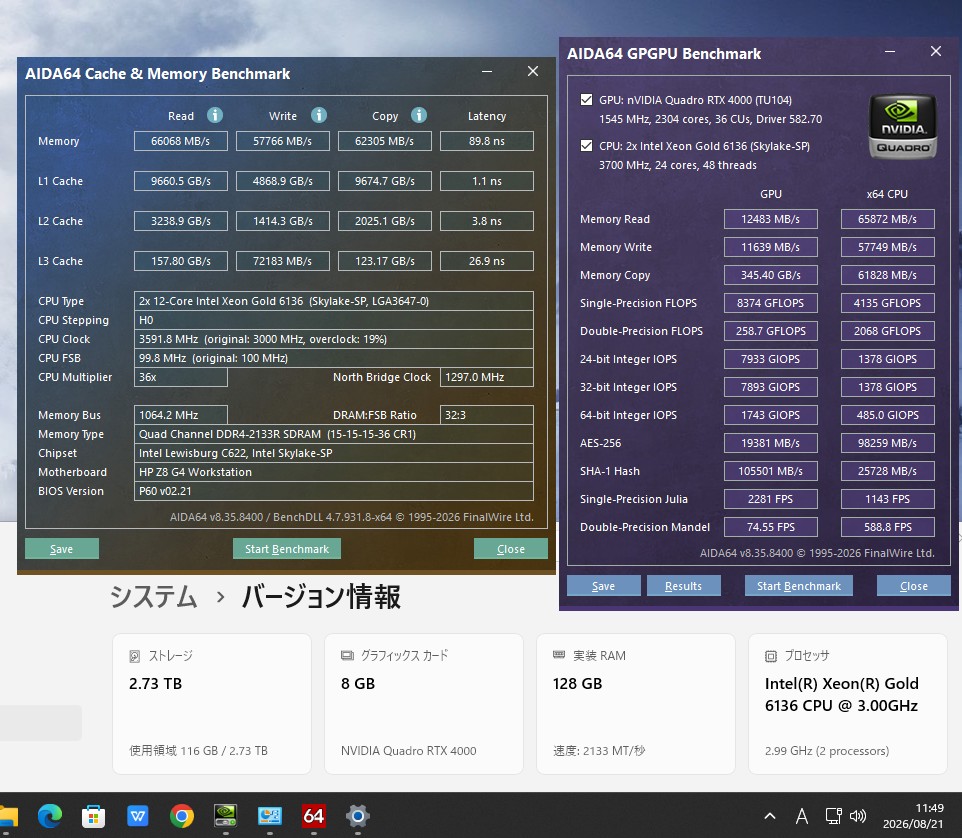962x838 pixels.
Task: Save the GPGPU Benchmark results
Action: [603, 585]
